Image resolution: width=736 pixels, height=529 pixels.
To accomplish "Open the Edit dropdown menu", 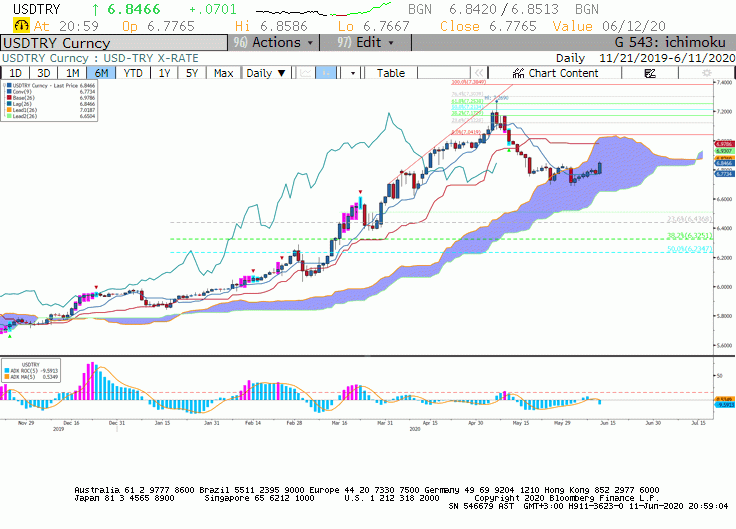I will click(366, 43).
